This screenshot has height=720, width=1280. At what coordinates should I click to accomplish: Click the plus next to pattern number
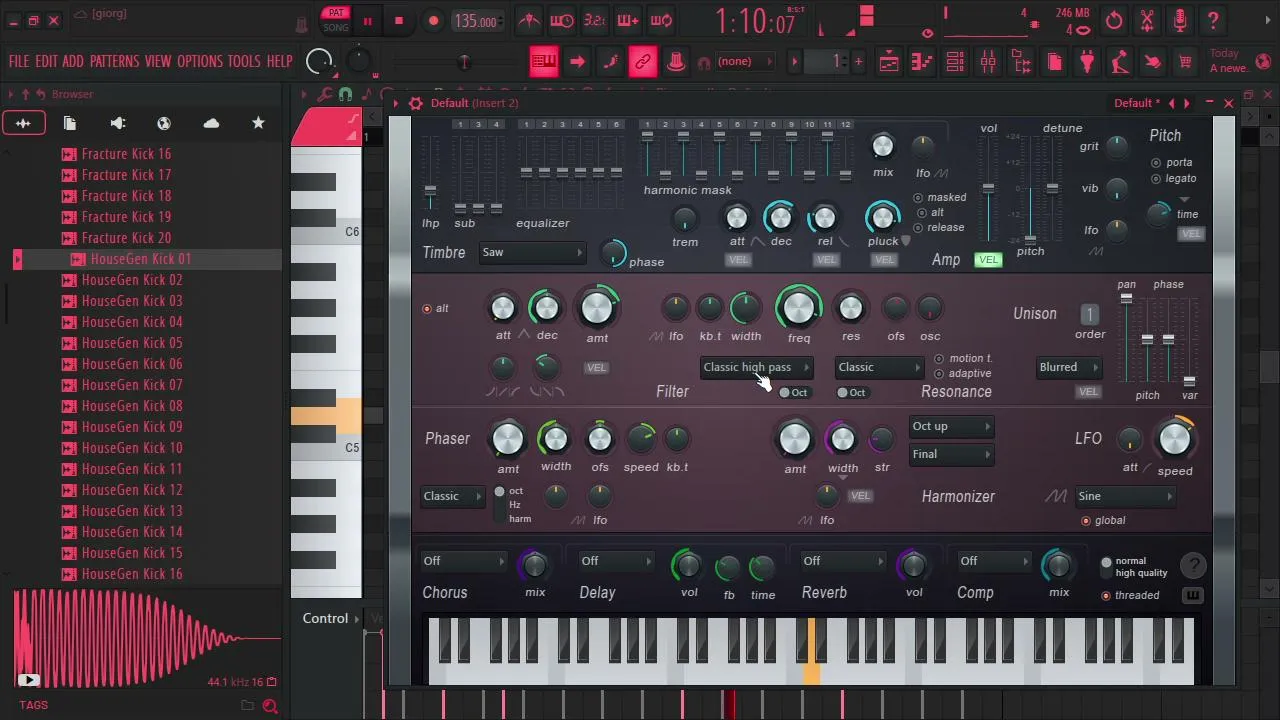pyautogui.click(x=858, y=62)
